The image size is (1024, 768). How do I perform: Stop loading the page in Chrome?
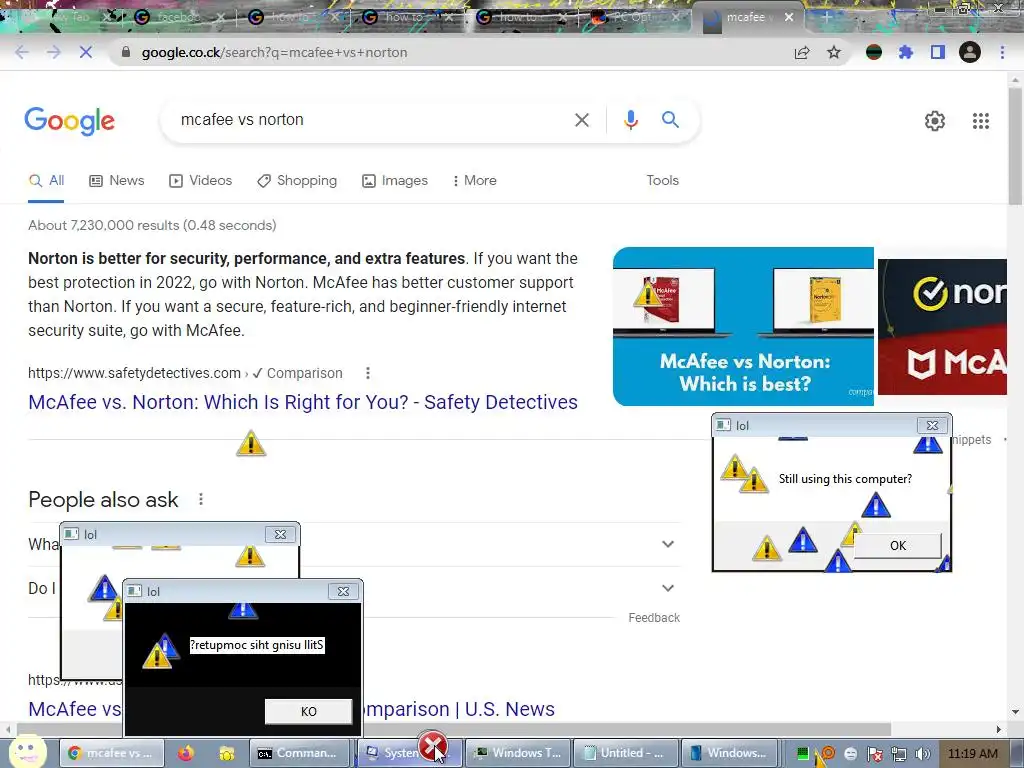(x=86, y=52)
